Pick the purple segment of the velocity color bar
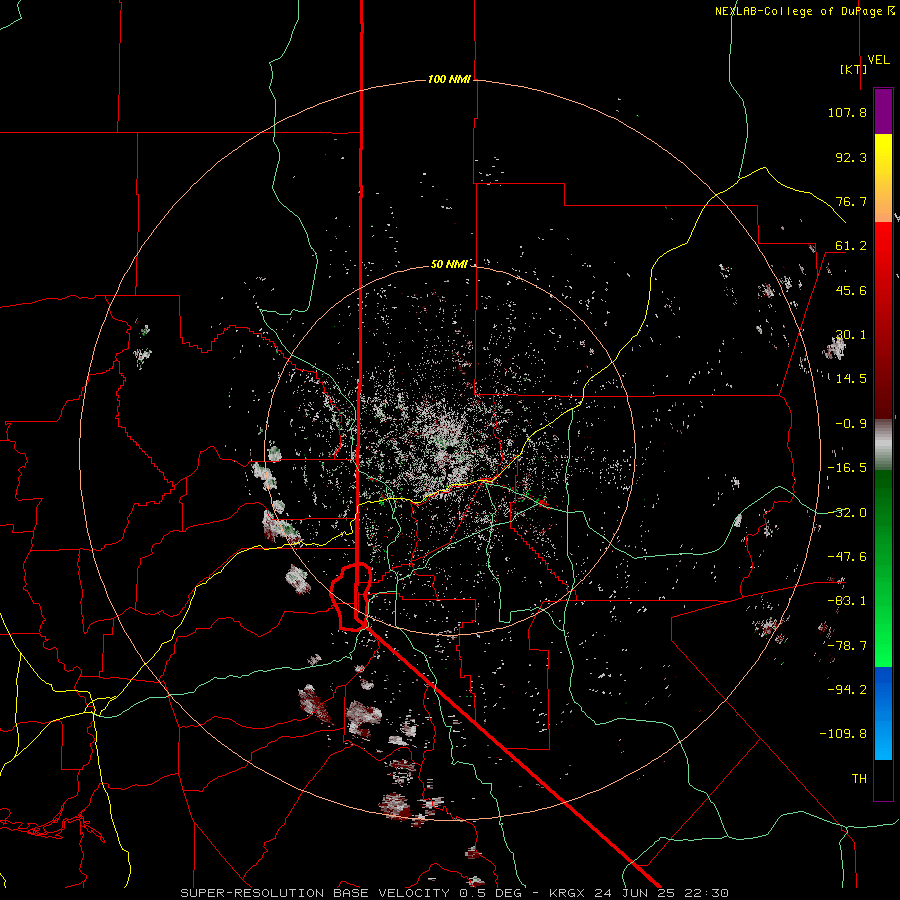The image size is (900, 900). pyautogui.click(x=883, y=111)
